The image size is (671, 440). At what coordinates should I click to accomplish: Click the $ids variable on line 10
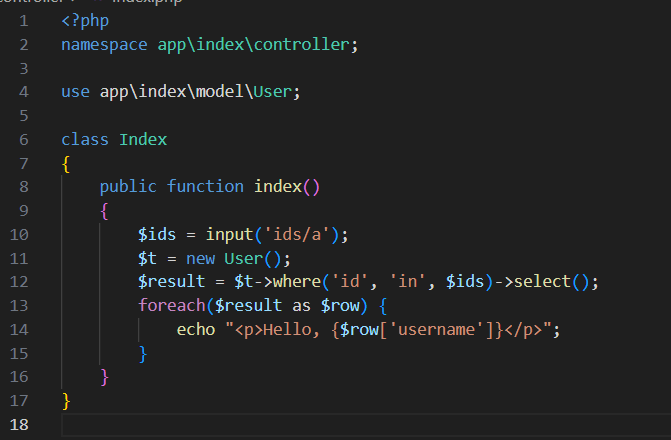click(x=157, y=235)
